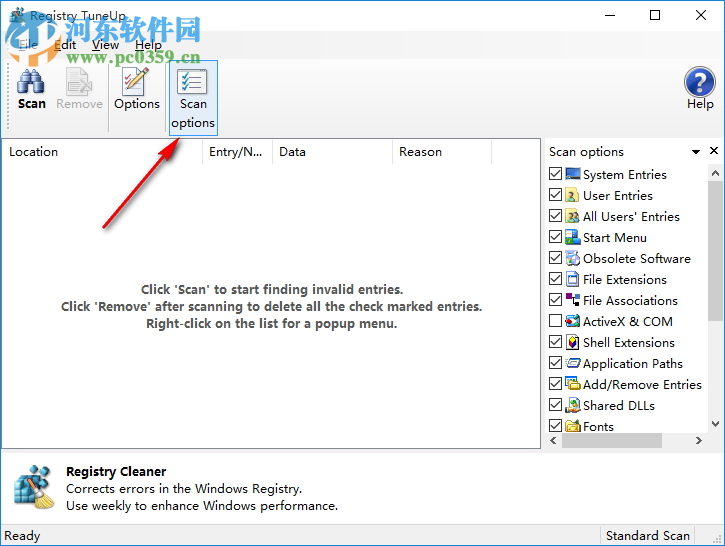Screen dimensions: 725x546
Task: Start a registry scan with the Scan binoculars button
Action: click(x=31, y=90)
